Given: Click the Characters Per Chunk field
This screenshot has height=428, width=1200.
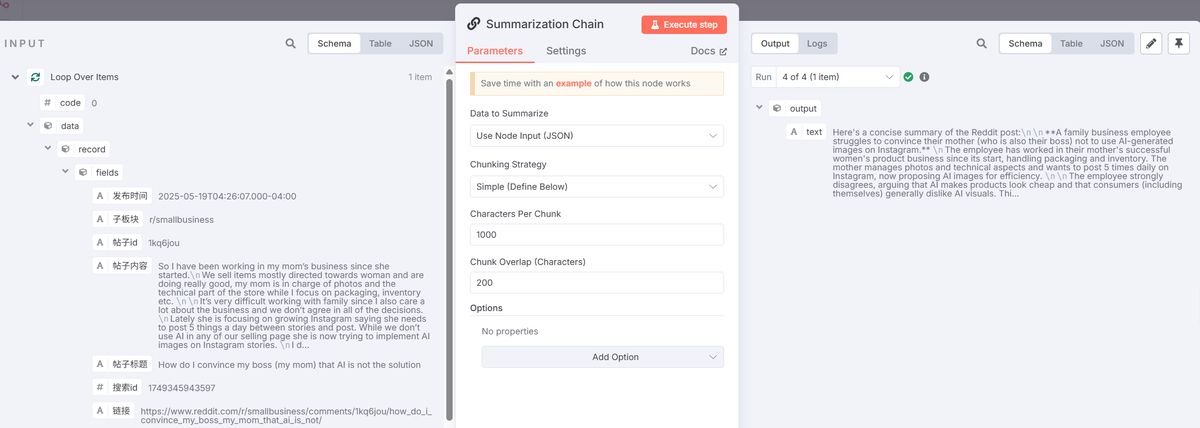Looking at the screenshot, I should 597,234.
